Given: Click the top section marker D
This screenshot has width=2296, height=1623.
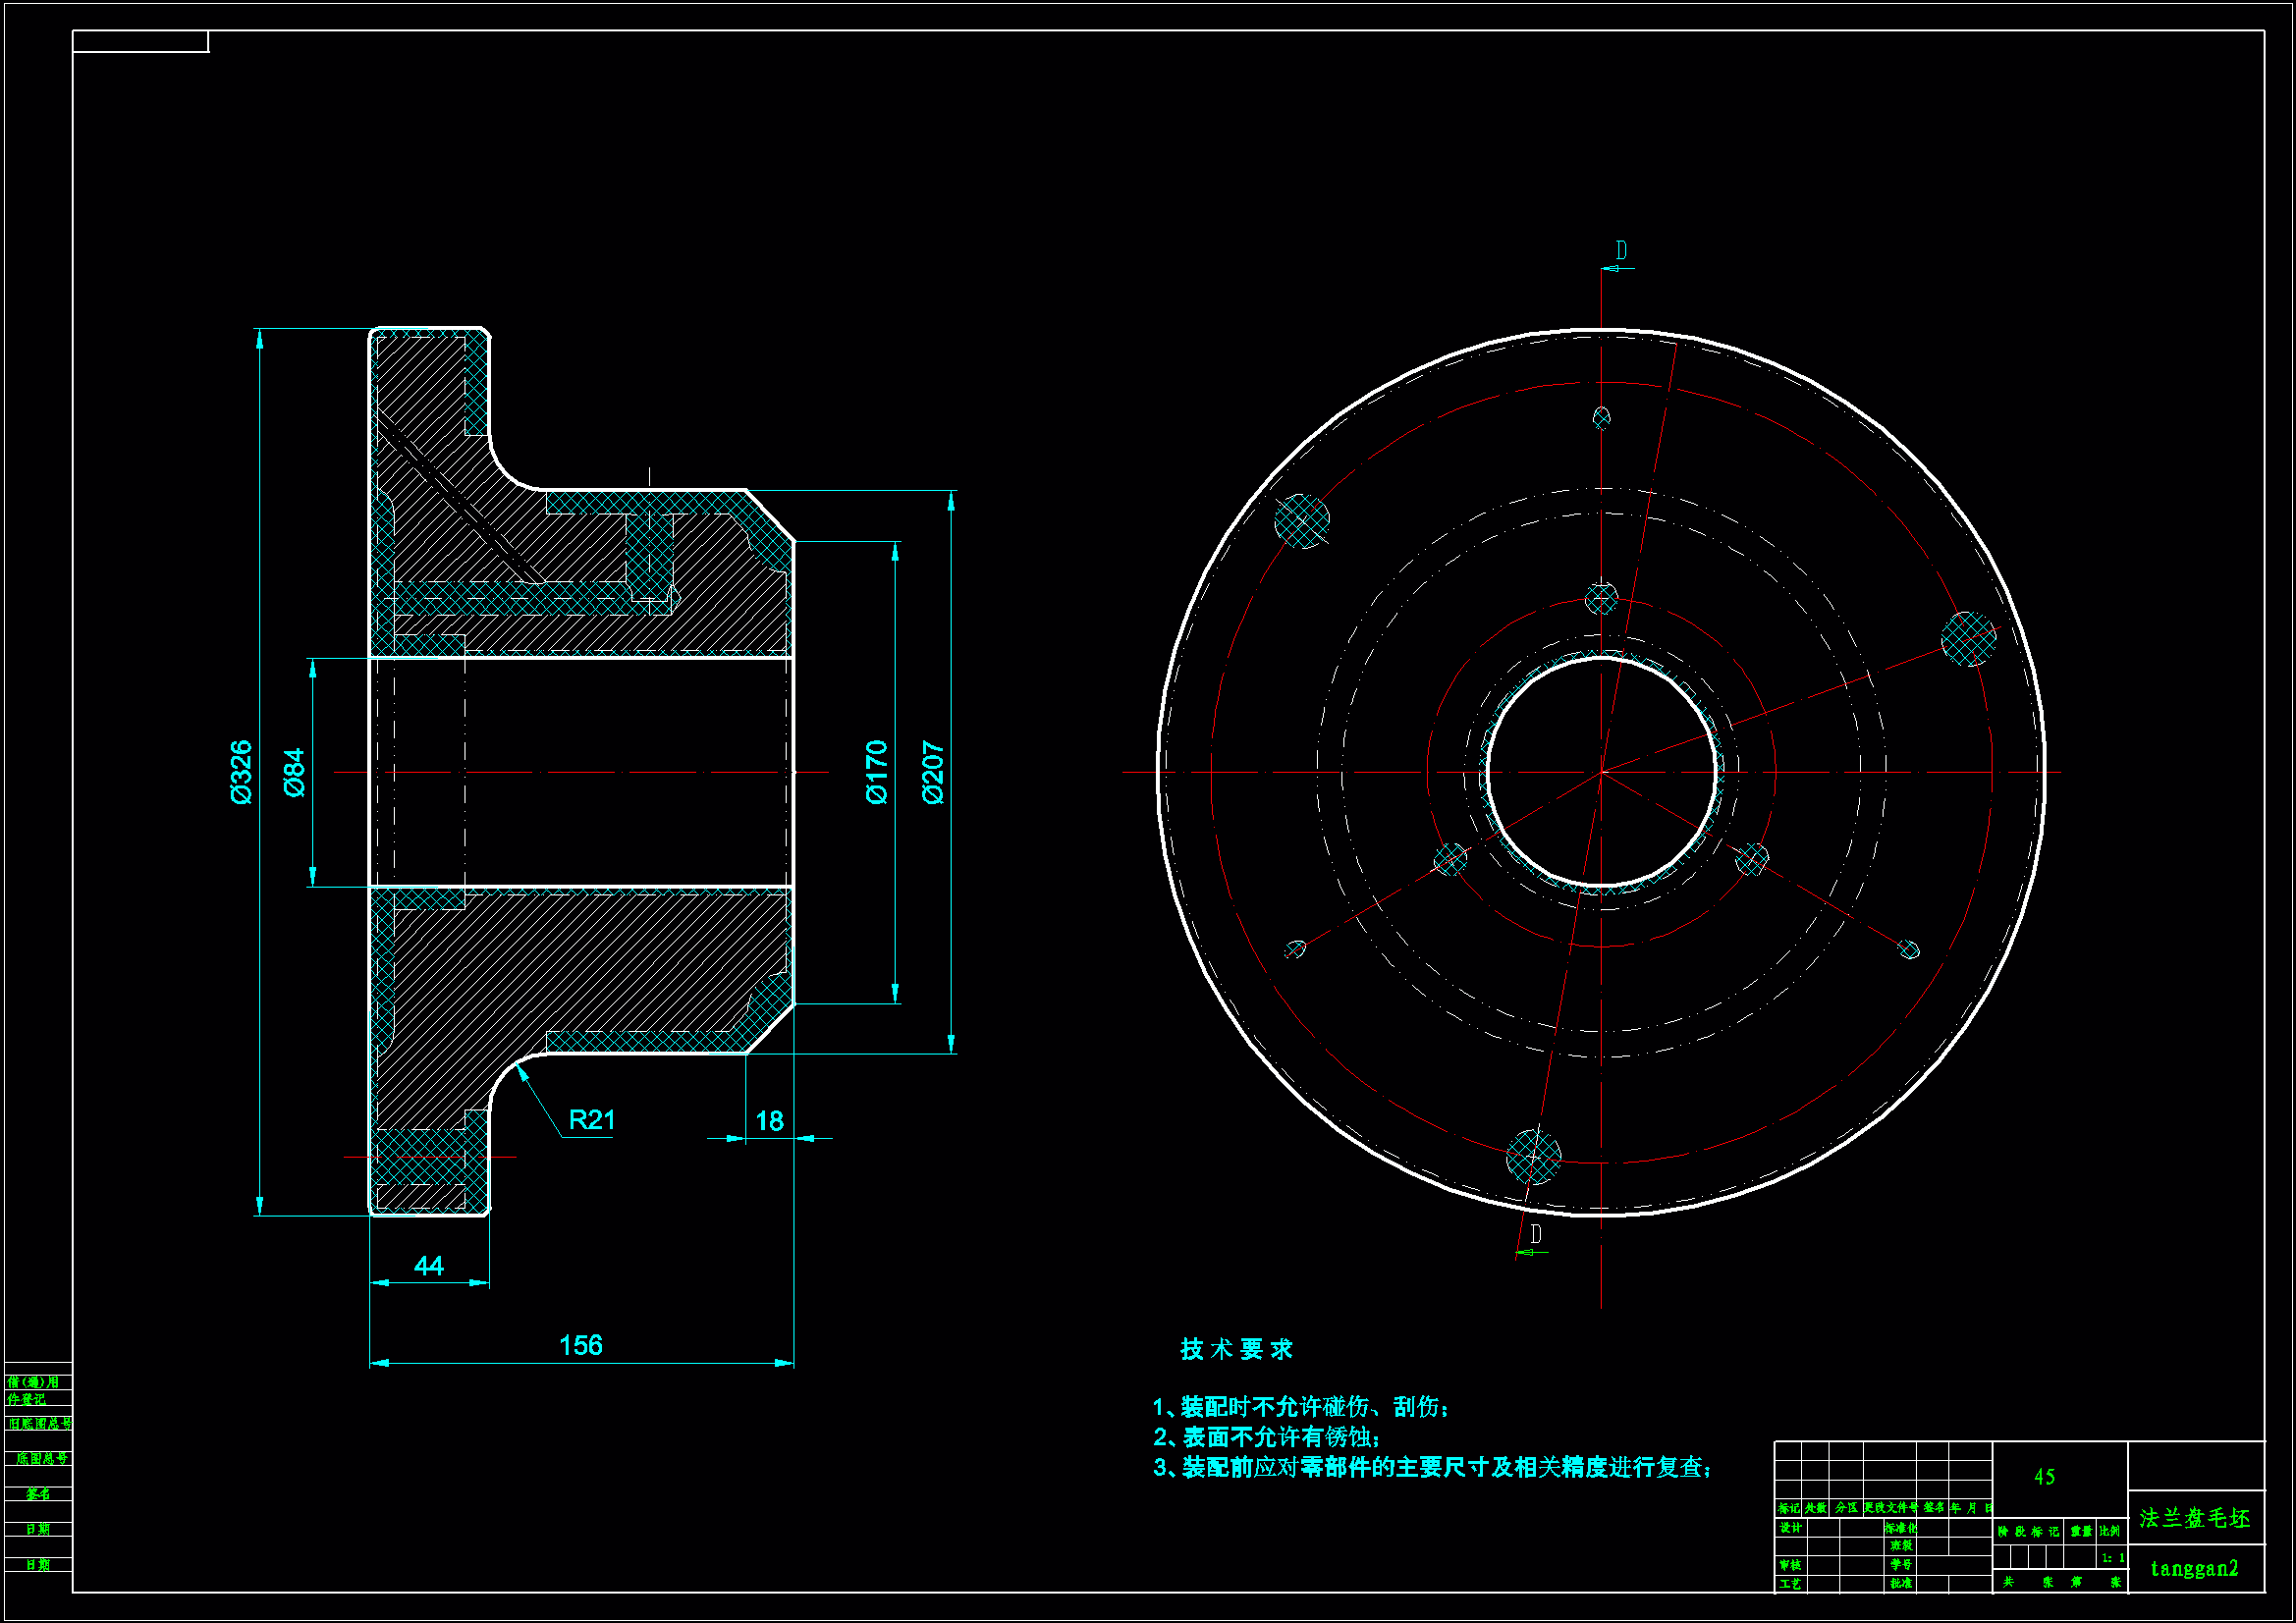Looking at the screenshot, I should [x=1621, y=250].
